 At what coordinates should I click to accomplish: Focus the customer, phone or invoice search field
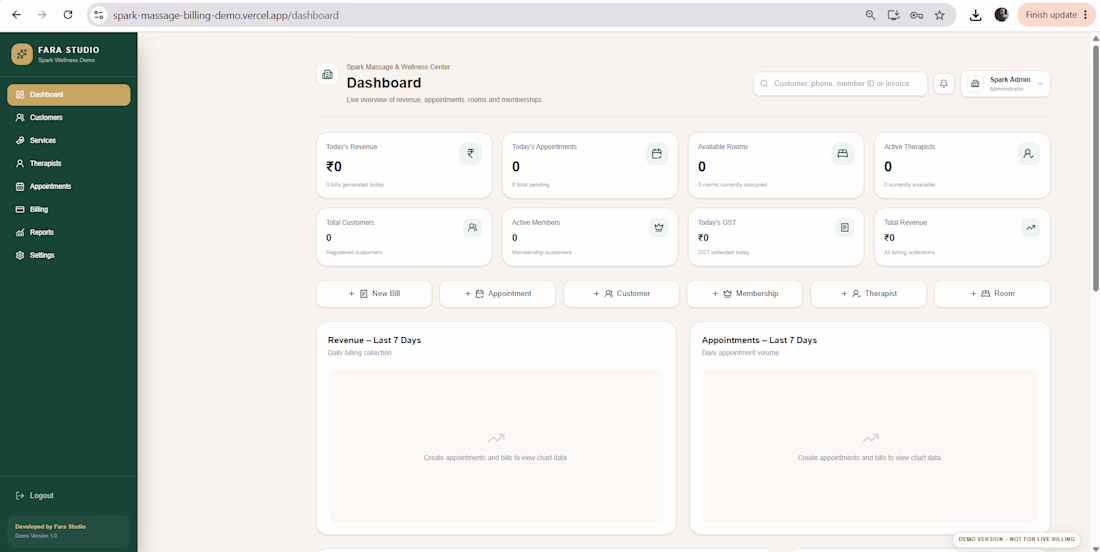tap(840, 83)
